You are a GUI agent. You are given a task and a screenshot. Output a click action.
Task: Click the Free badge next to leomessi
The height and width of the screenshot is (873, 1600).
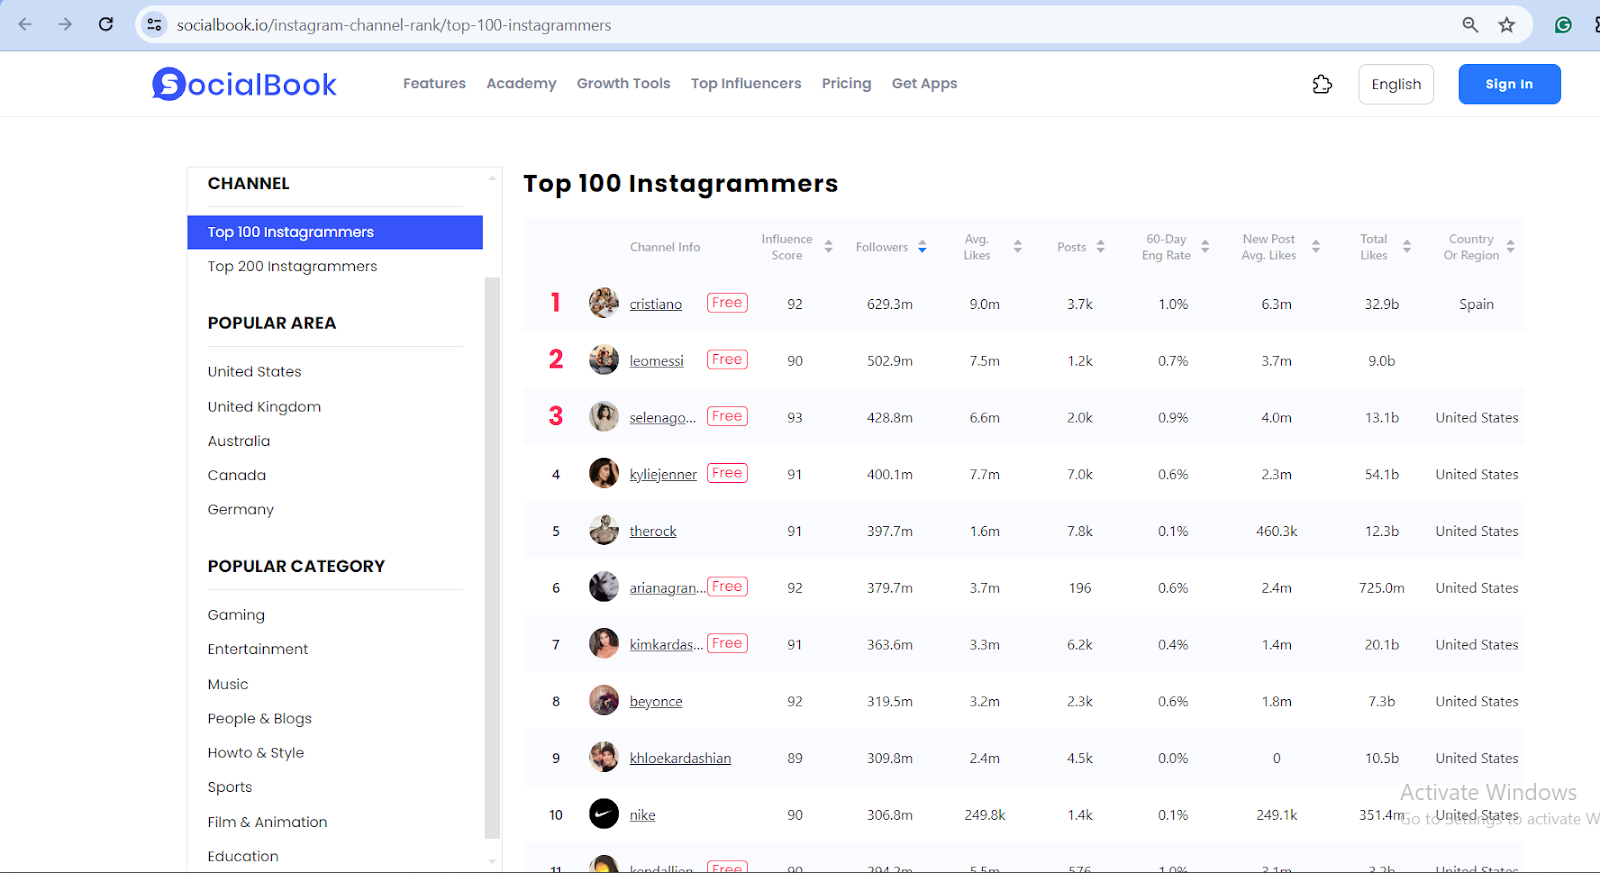click(x=727, y=360)
